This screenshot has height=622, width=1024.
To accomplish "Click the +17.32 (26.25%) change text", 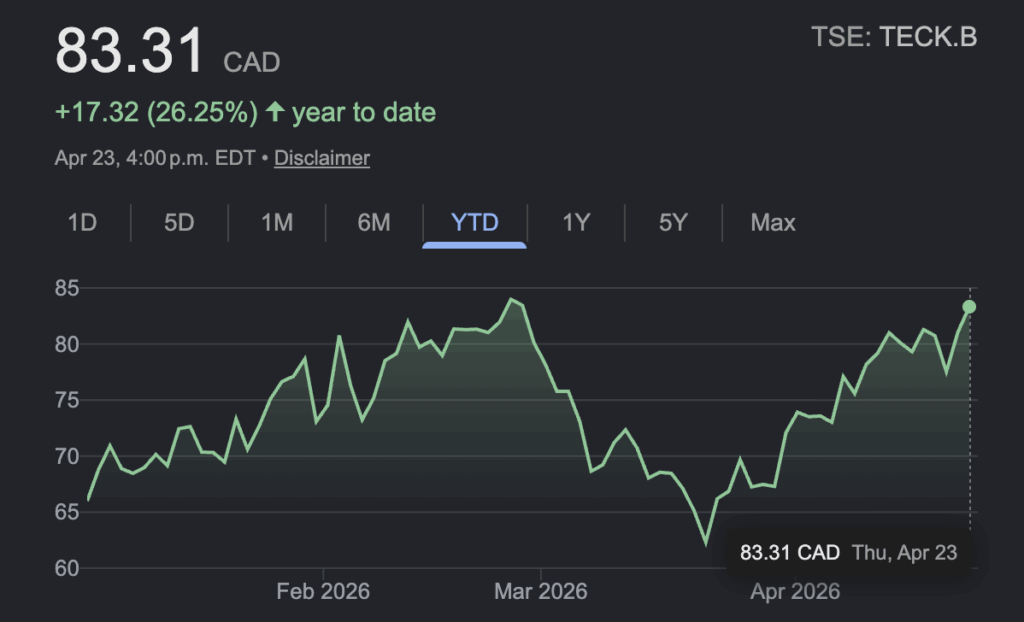I will click(x=156, y=112).
